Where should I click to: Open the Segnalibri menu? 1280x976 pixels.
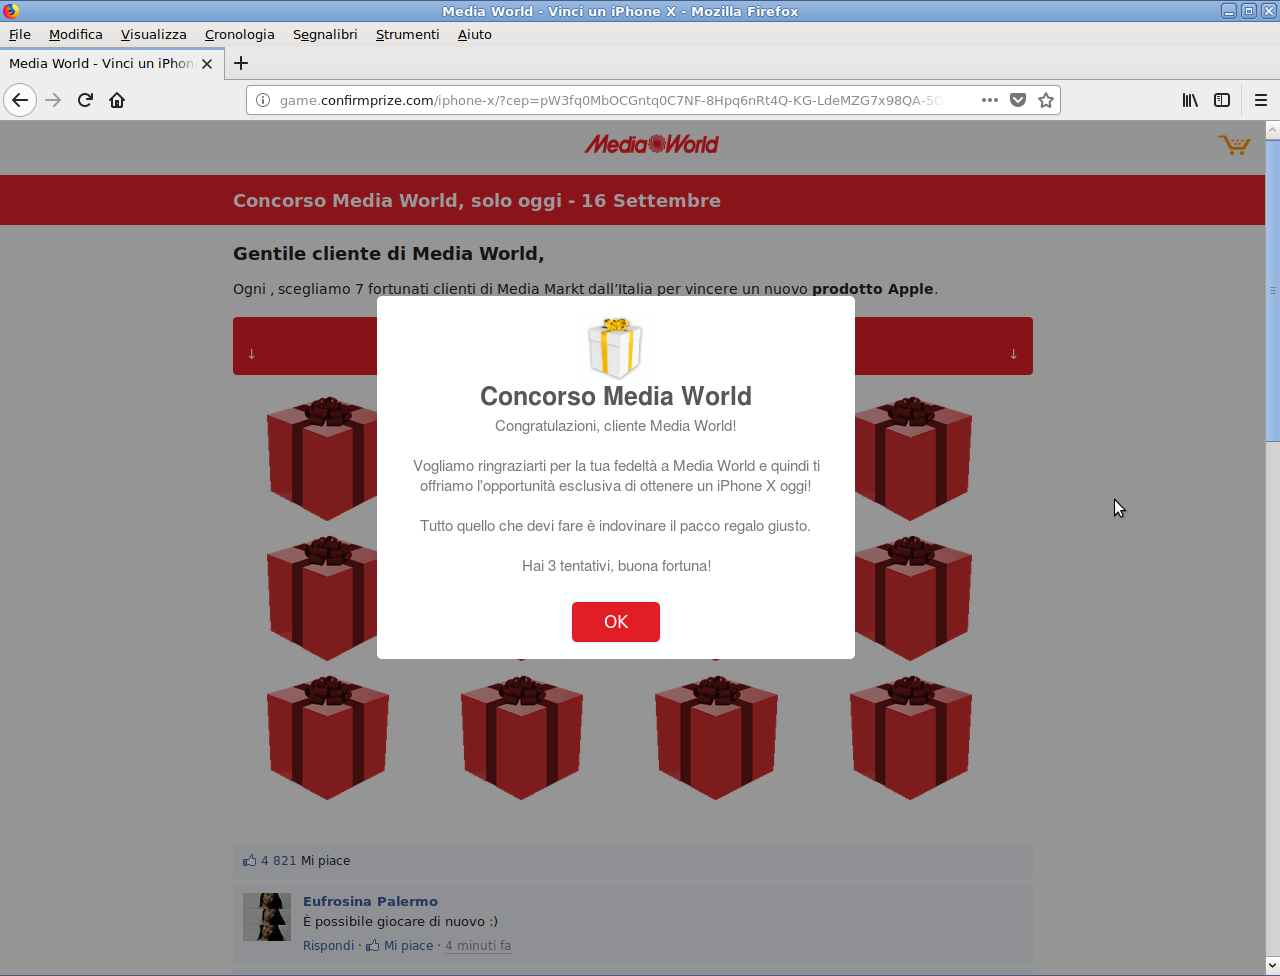pyautogui.click(x=325, y=34)
